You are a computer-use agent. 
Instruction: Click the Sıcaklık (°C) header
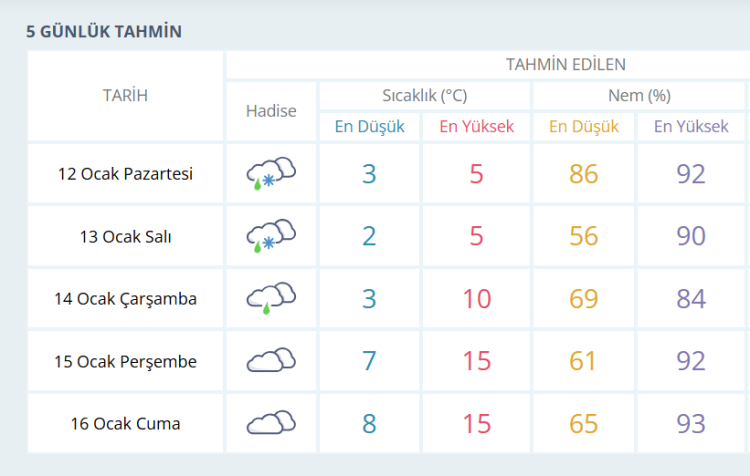point(425,96)
